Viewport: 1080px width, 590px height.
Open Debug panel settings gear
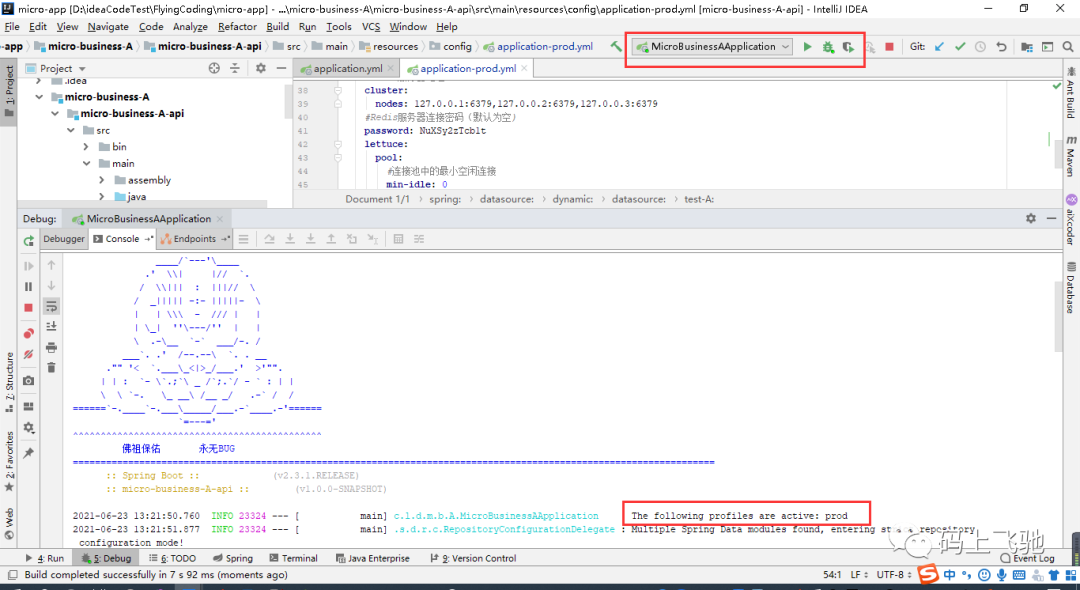(1030, 218)
